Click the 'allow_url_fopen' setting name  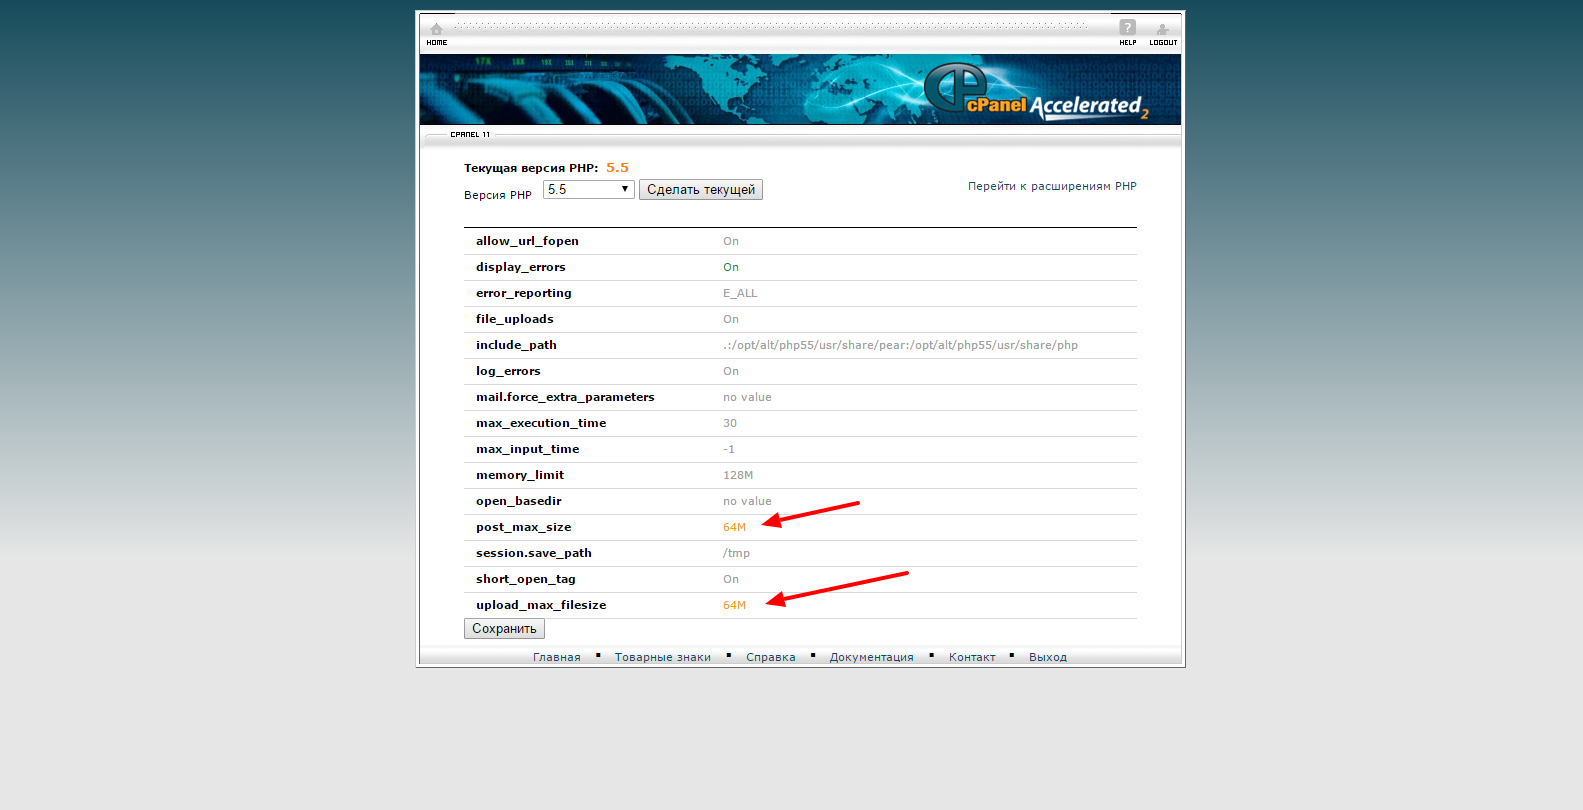(527, 241)
